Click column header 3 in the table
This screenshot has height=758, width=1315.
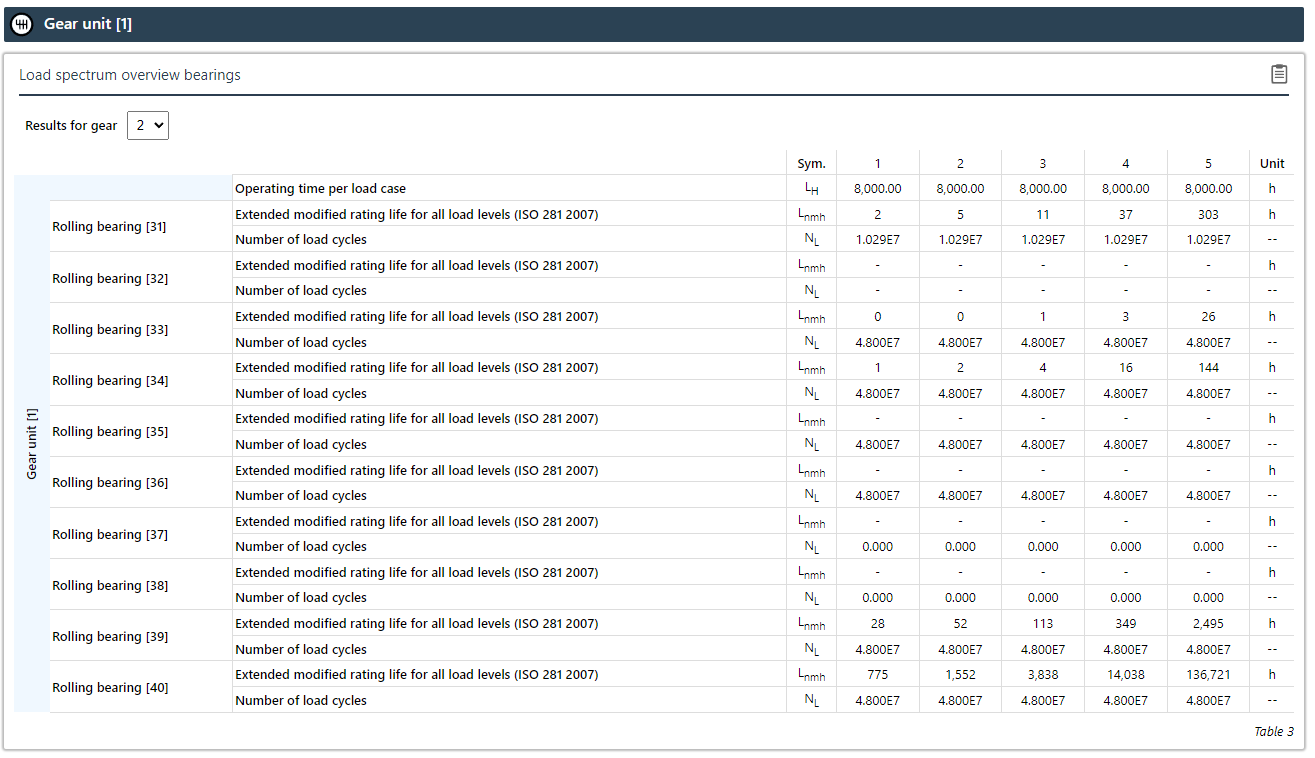pyautogui.click(x=1042, y=162)
